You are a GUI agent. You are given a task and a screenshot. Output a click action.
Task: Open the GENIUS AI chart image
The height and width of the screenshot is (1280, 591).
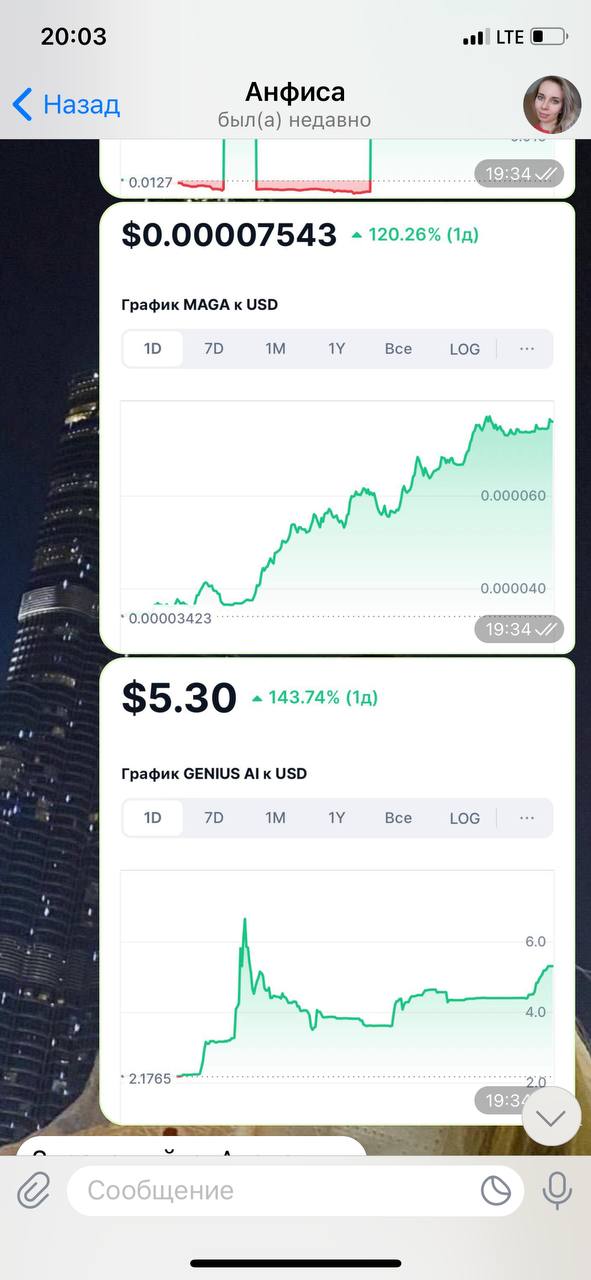338,891
